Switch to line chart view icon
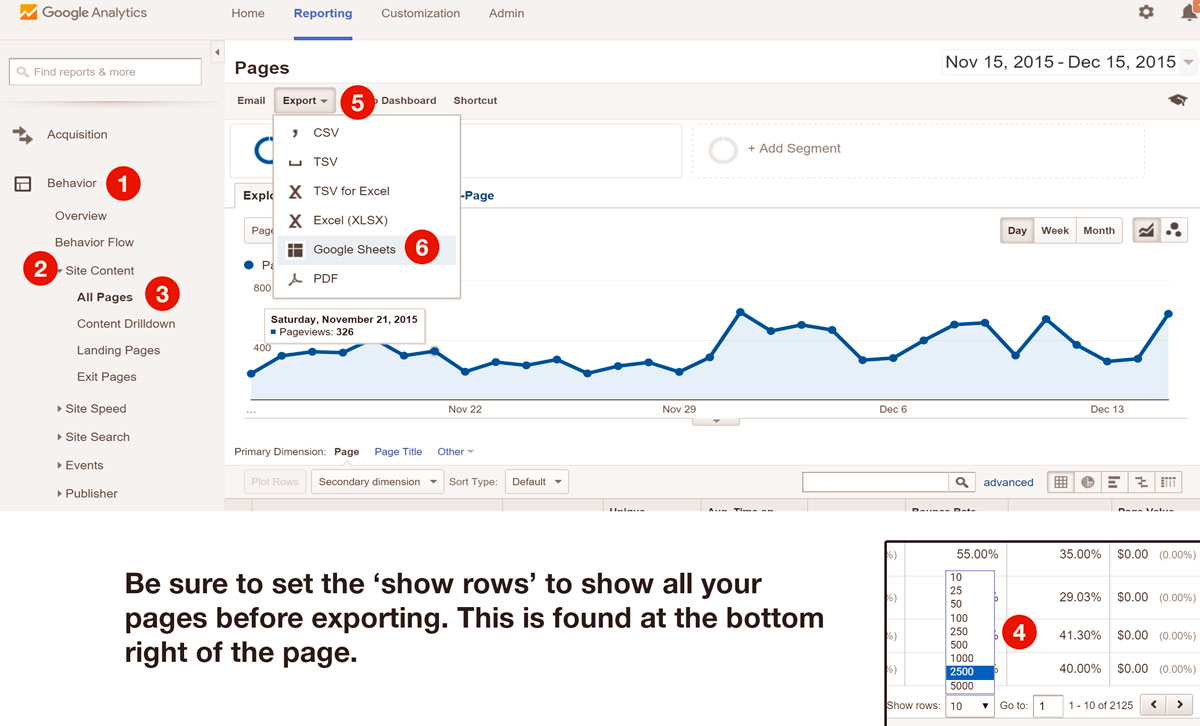Image resolution: width=1200 pixels, height=726 pixels. click(1146, 230)
